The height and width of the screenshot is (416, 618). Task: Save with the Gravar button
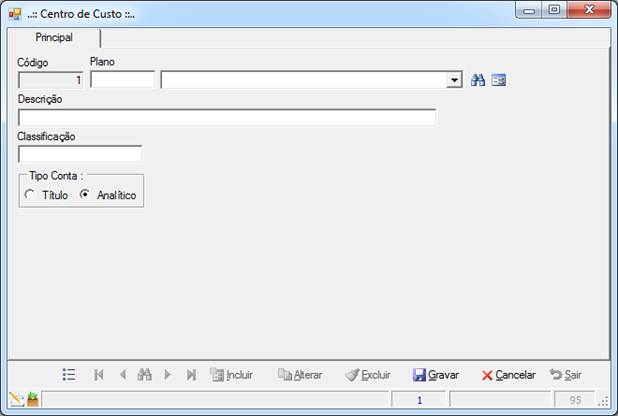(x=436, y=375)
